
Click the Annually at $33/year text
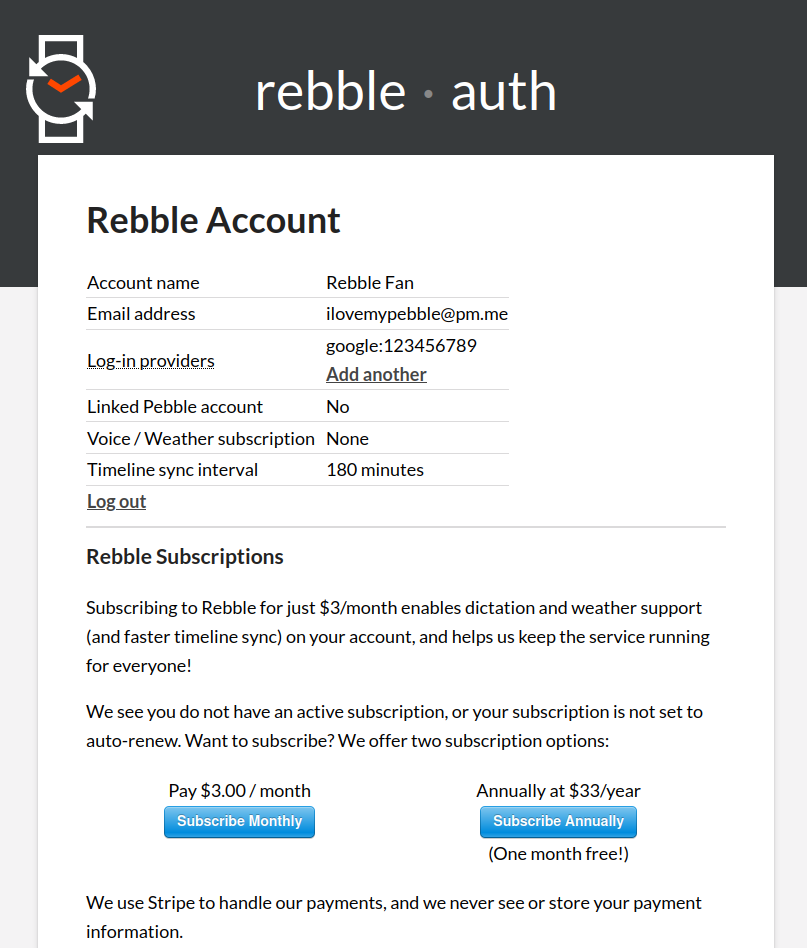558,791
